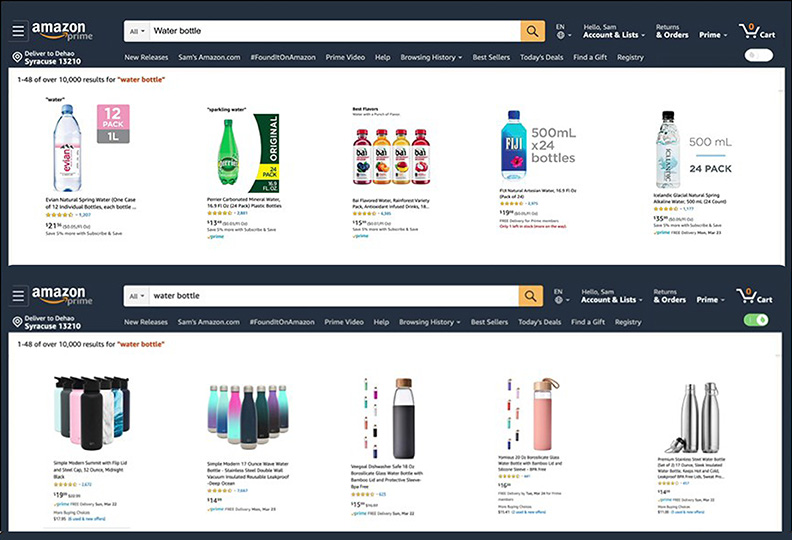Open Best Sellers in the top navigation bar
The width and height of the screenshot is (792, 540).
point(491,57)
